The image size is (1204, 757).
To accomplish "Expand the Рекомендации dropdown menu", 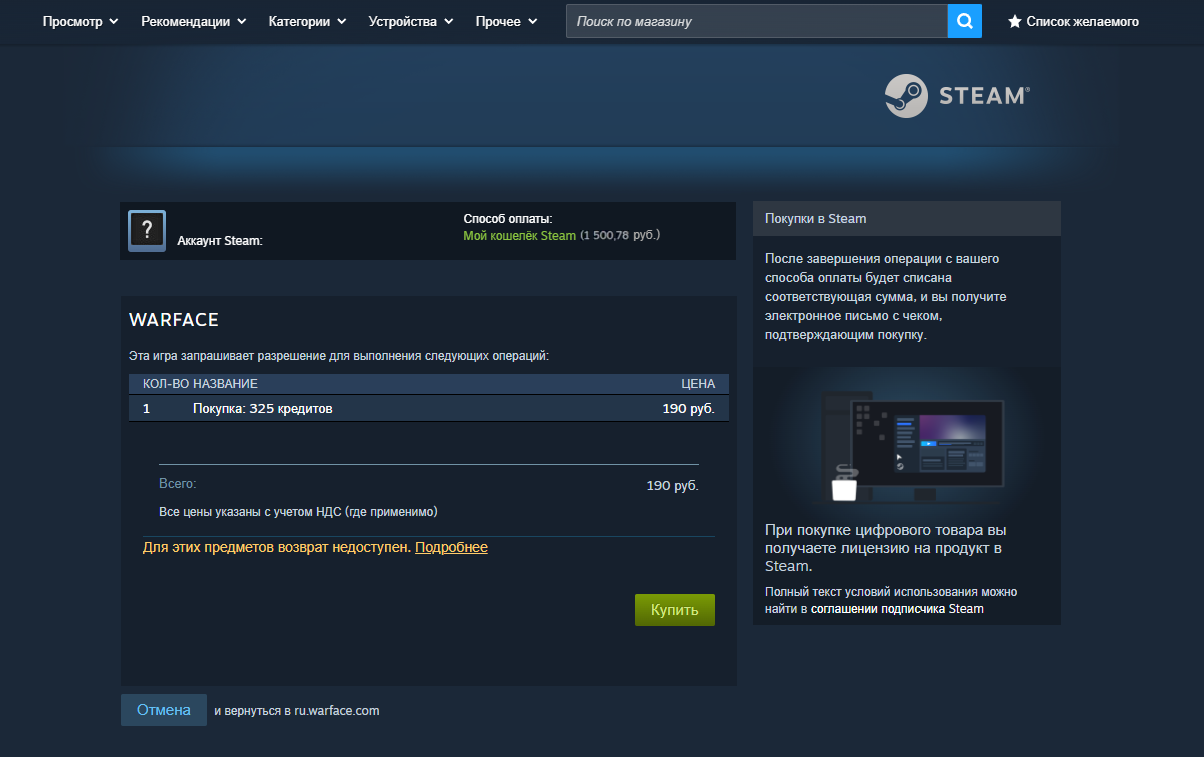I will click(x=194, y=21).
